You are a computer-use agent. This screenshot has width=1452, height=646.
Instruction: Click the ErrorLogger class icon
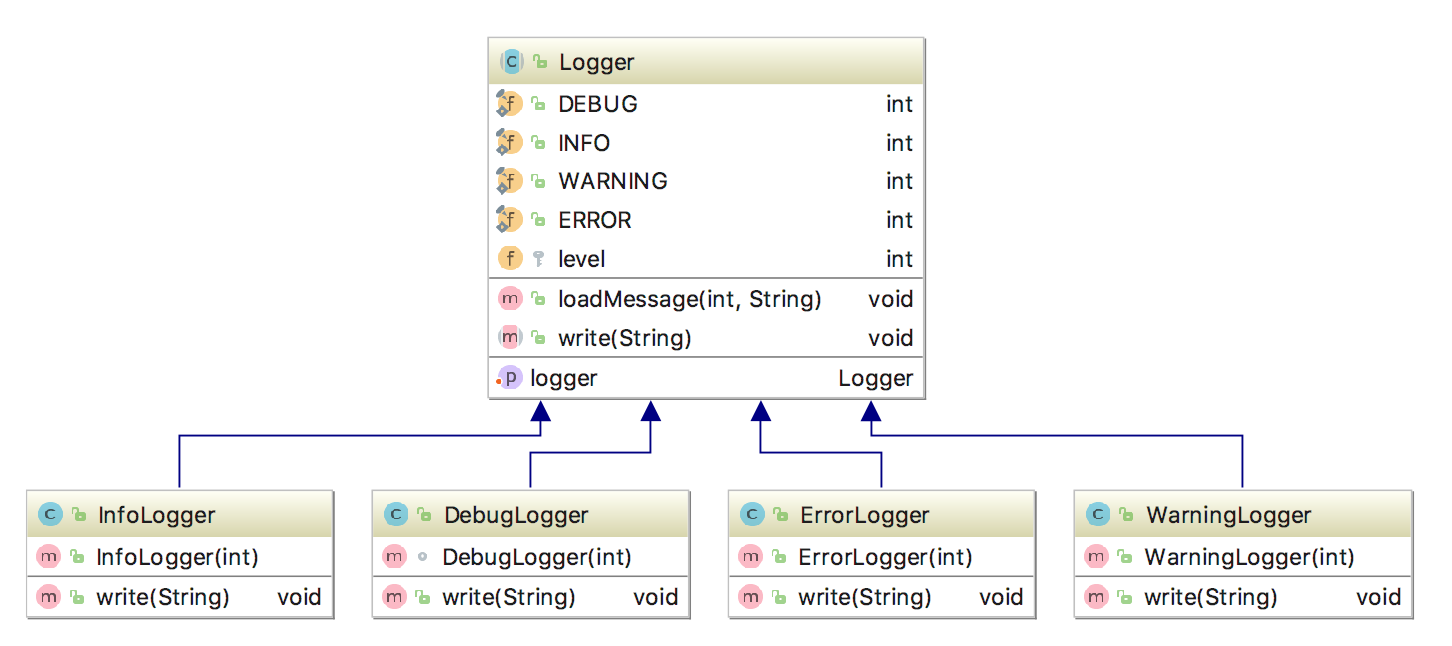click(x=752, y=515)
